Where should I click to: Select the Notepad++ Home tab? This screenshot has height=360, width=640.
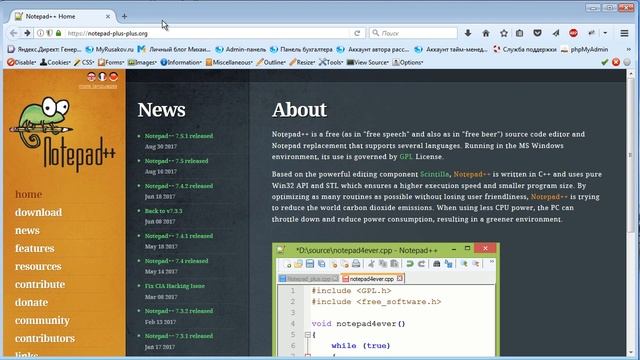[62, 16]
